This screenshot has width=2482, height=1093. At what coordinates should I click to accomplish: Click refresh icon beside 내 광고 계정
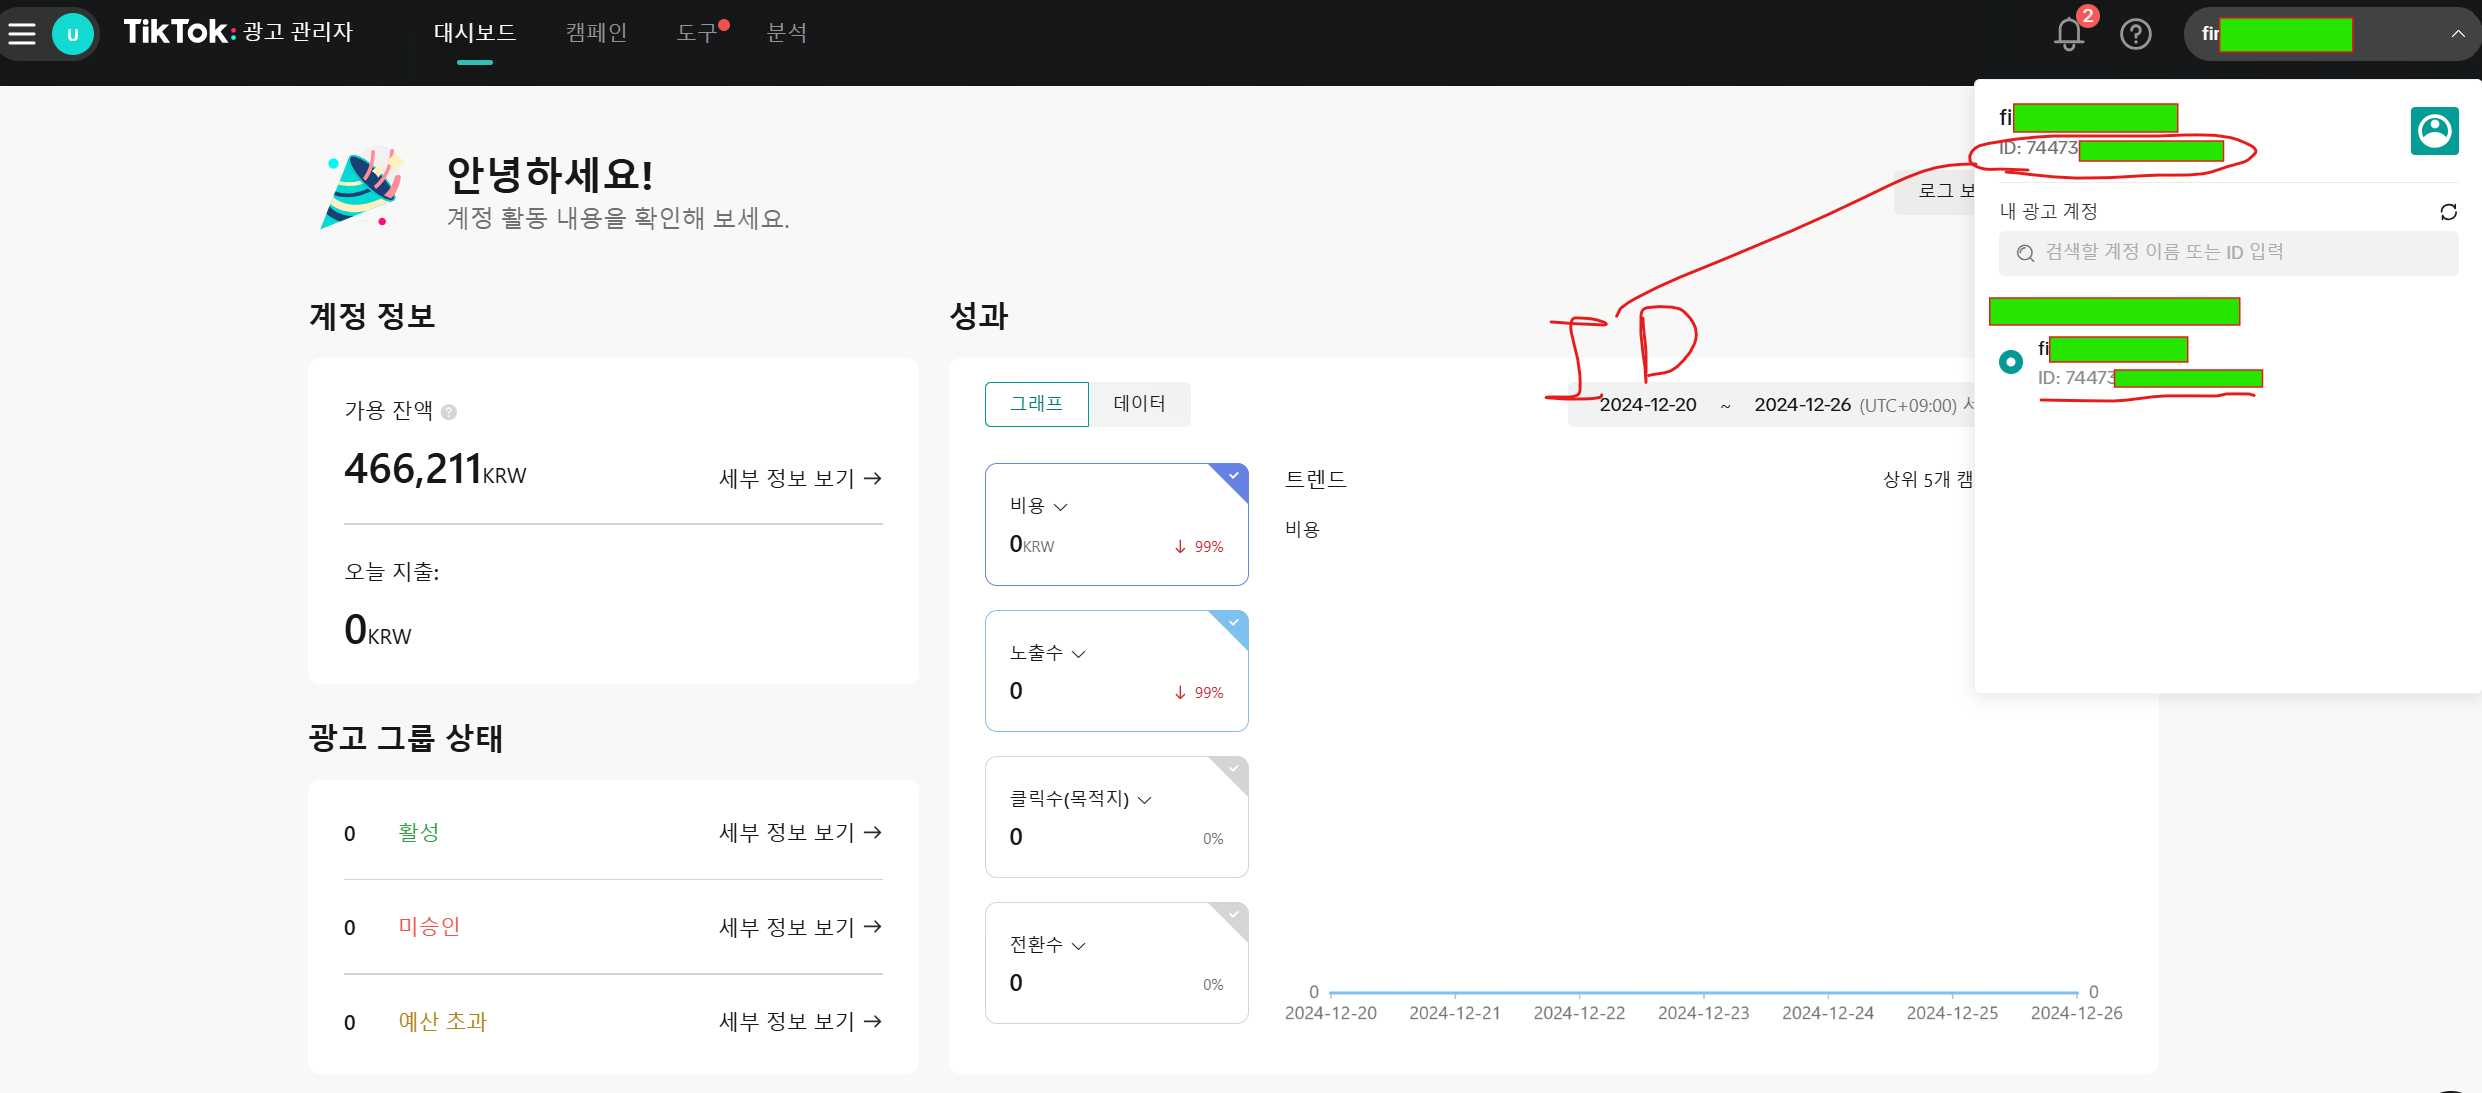pos(2448,212)
